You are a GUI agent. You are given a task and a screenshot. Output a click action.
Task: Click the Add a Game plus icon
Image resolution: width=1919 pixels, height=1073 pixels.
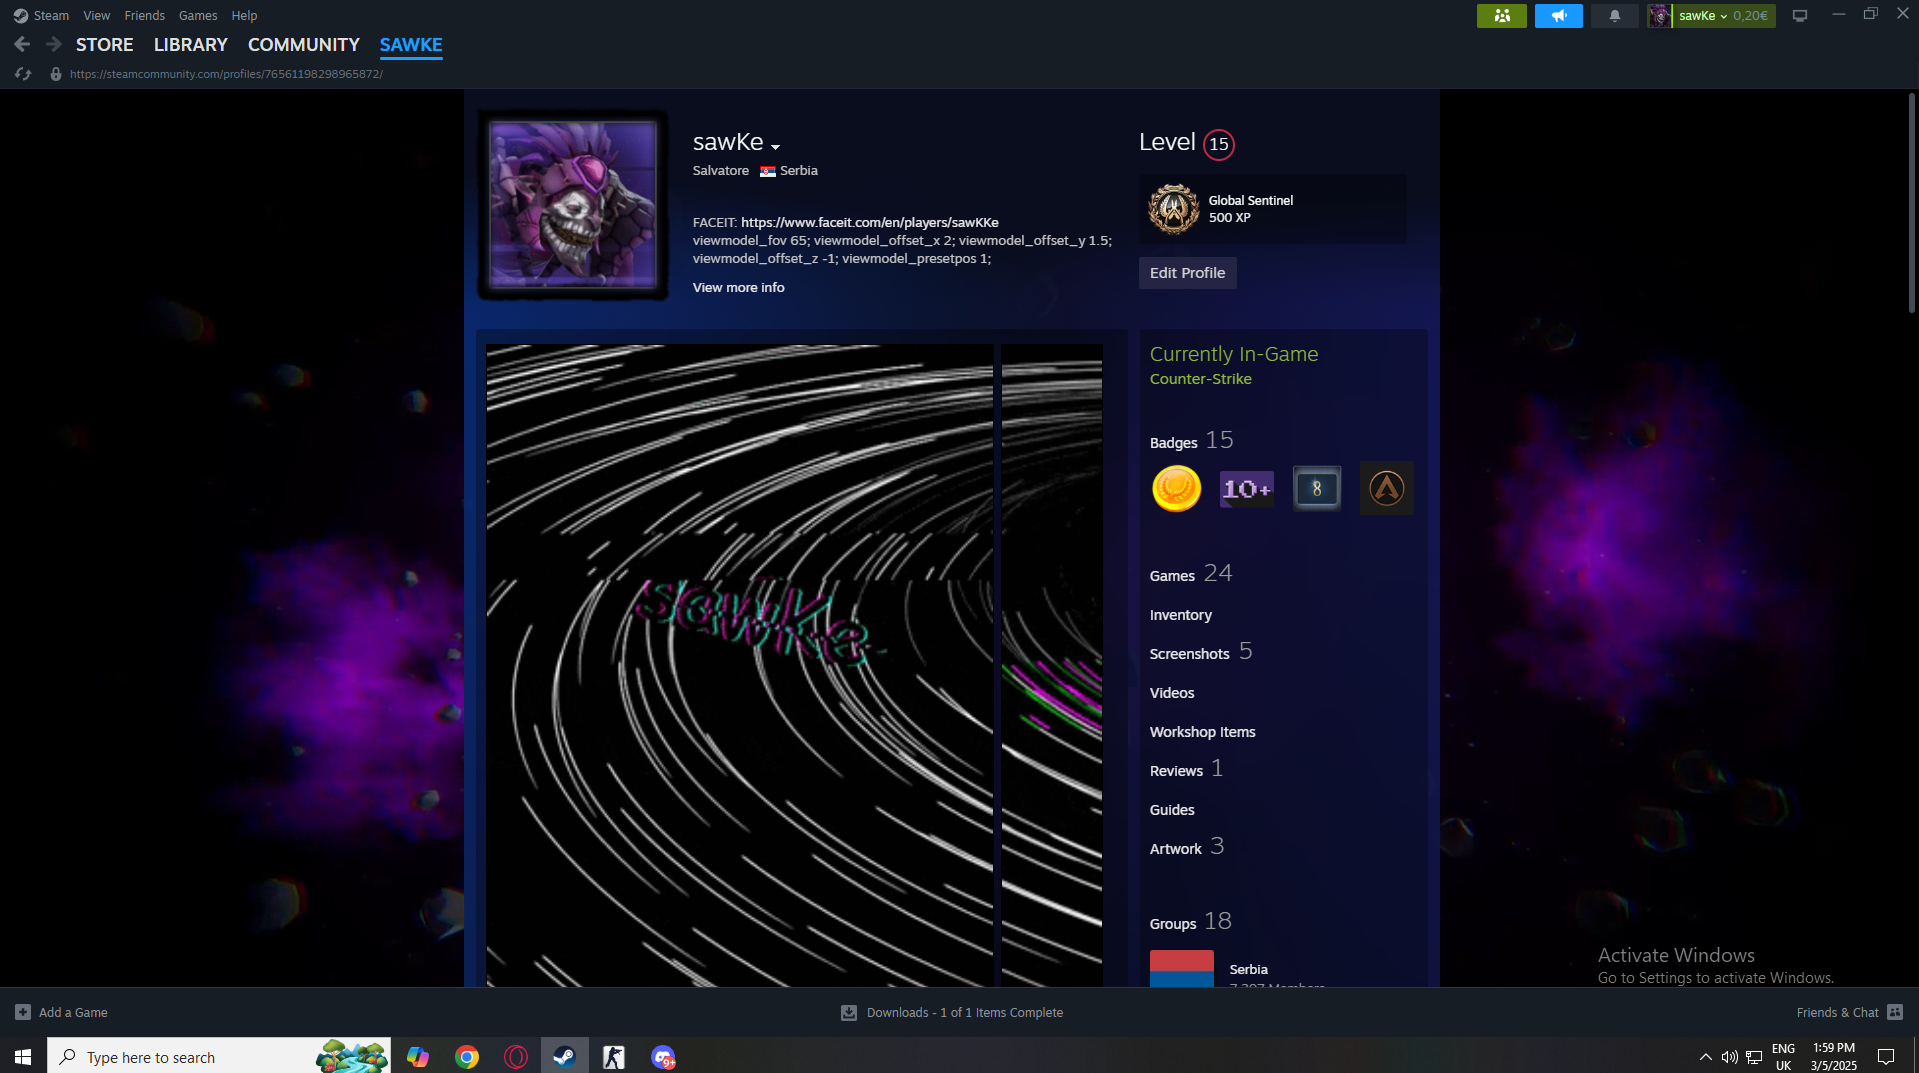coord(23,1012)
